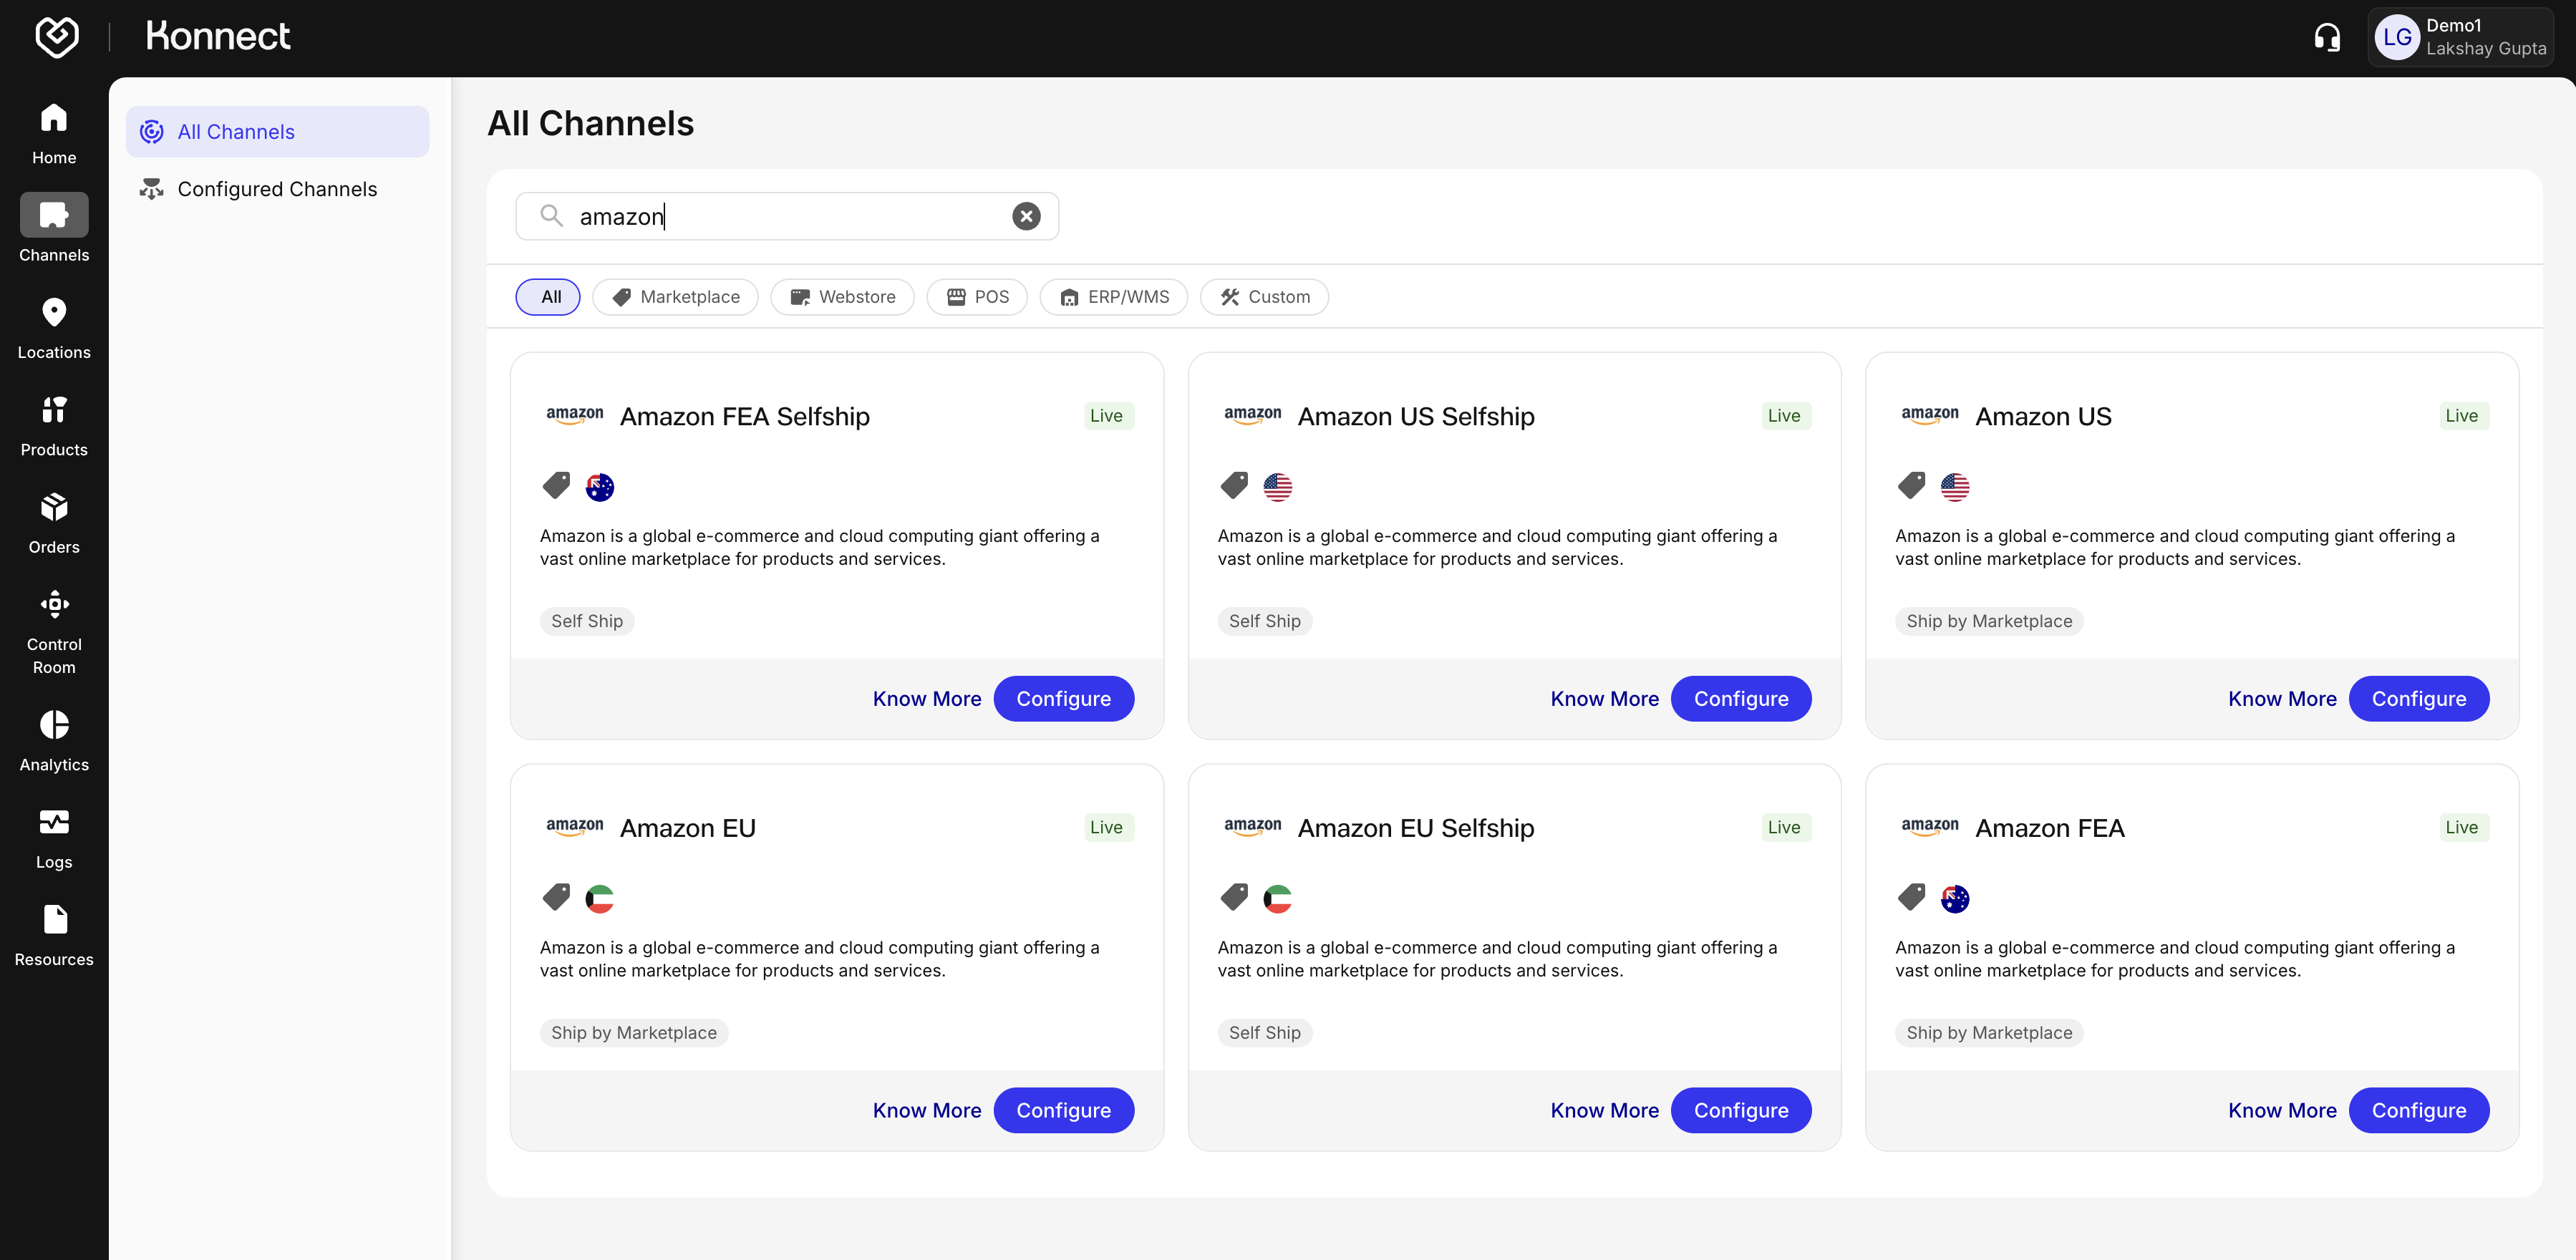The image size is (2576, 1260).
Task: Open the Orders box icon
Action: click(x=54, y=522)
